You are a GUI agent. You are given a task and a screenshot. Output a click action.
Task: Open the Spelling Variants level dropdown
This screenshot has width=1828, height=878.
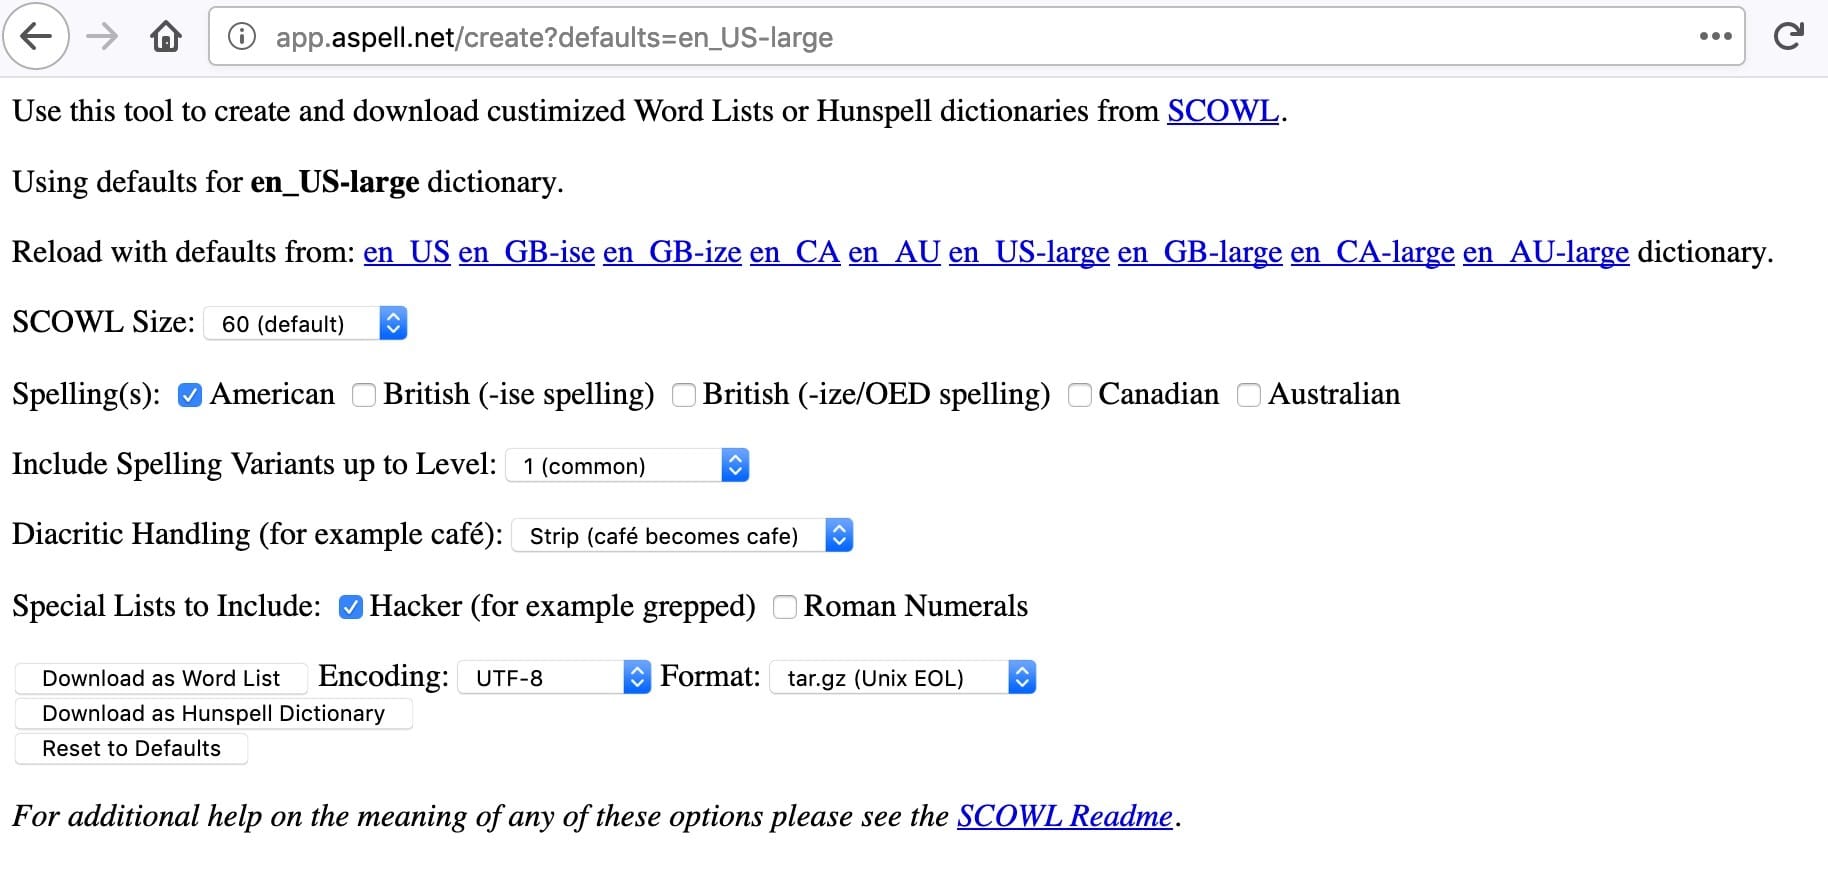pyautogui.click(x=627, y=465)
